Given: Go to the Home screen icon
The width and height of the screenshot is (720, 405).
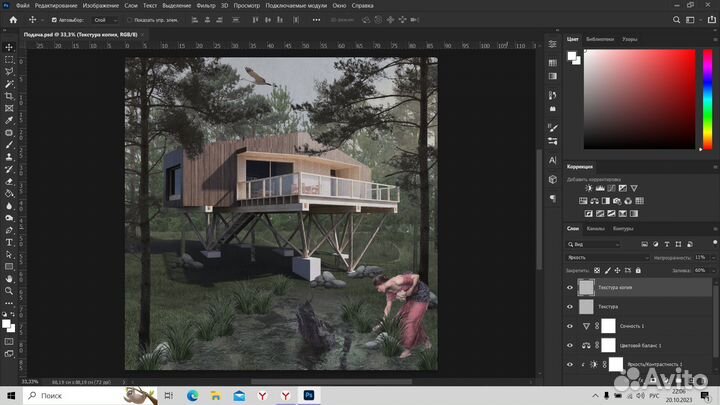Looking at the screenshot, I should [x=13, y=20].
